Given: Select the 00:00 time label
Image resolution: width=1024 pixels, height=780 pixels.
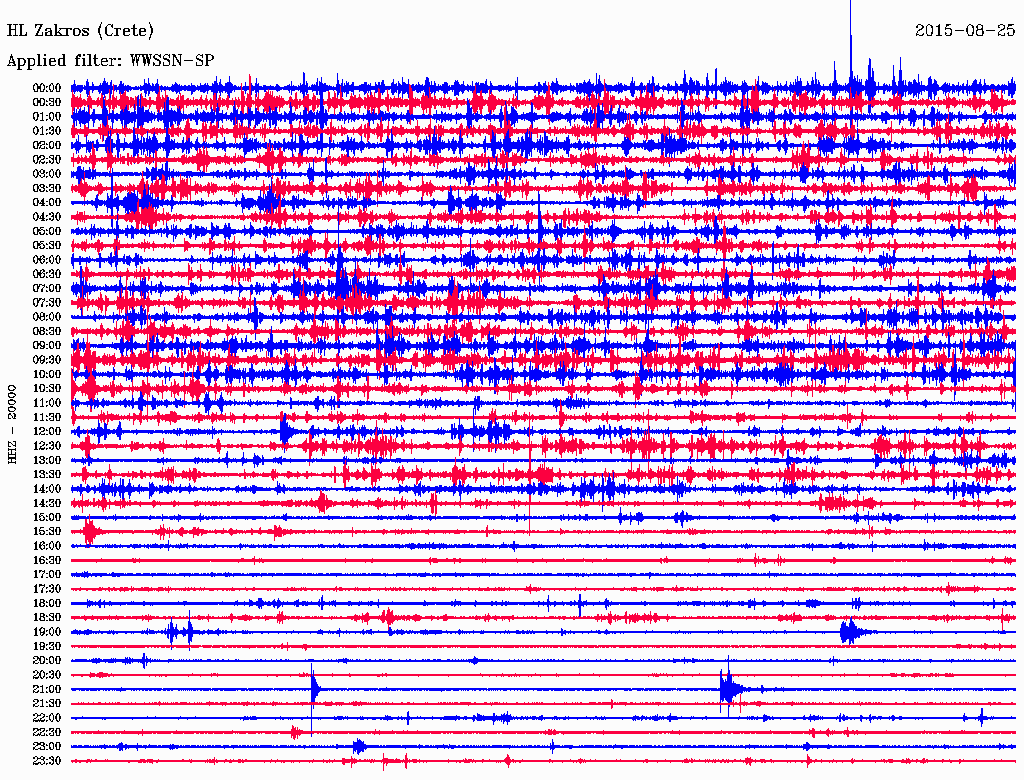Looking at the screenshot, I should pos(47,88).
